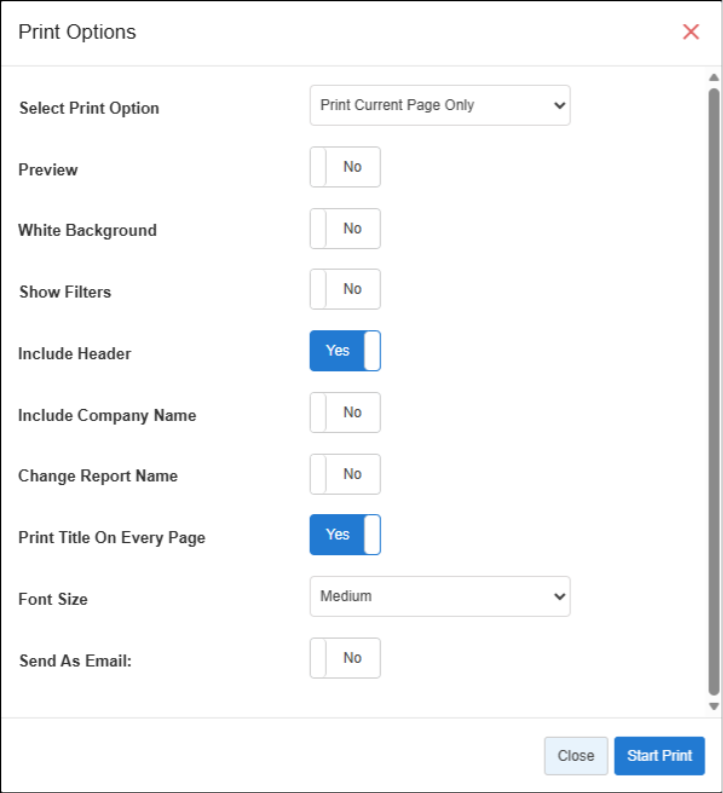Turn on White Background switch
The height and width of the screenshot is (793, 723).
click(x=345, y=229)
